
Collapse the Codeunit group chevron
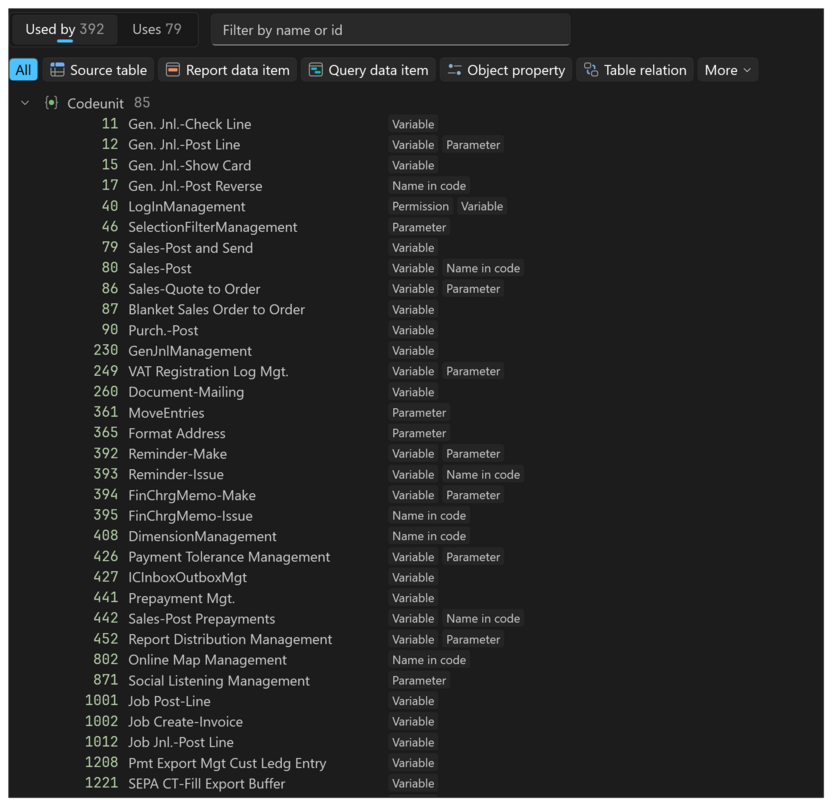point(25,102)
